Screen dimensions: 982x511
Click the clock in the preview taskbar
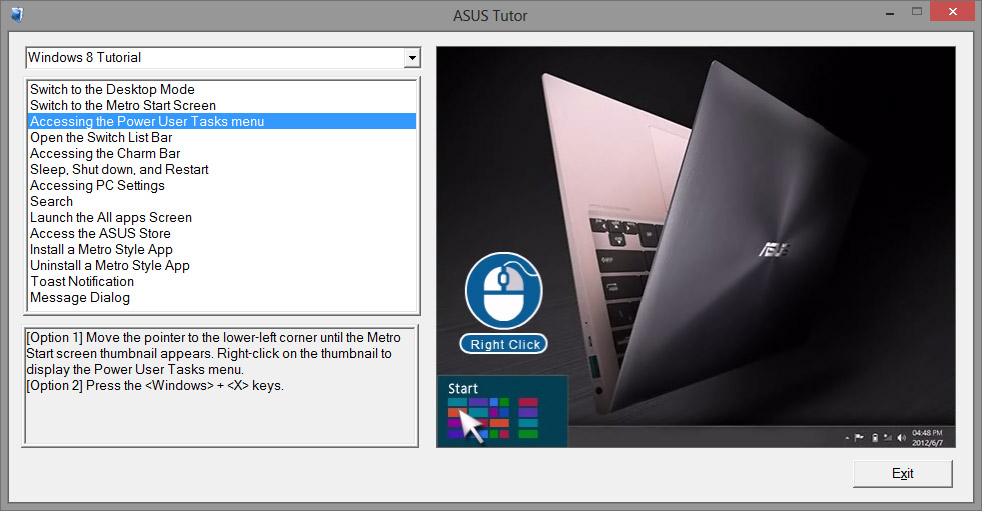click(x=927, y=438)
